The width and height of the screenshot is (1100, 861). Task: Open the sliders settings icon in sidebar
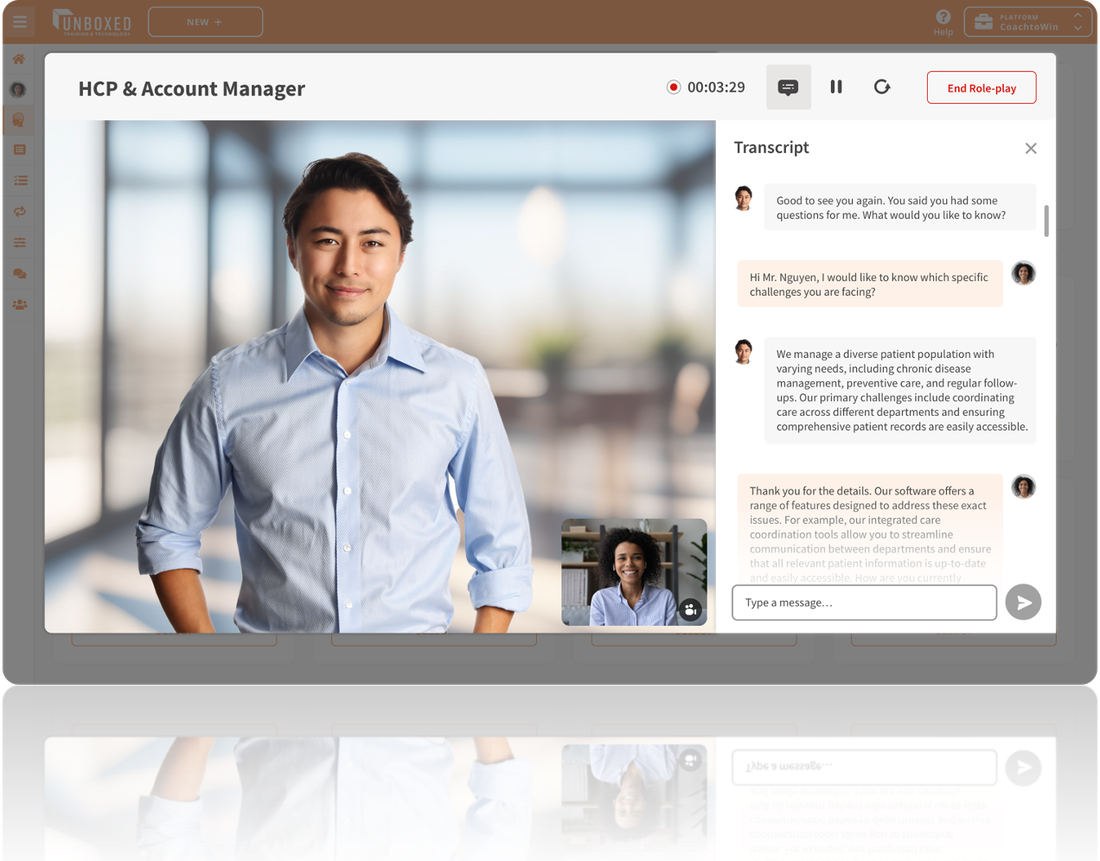[x=19, y=242]
